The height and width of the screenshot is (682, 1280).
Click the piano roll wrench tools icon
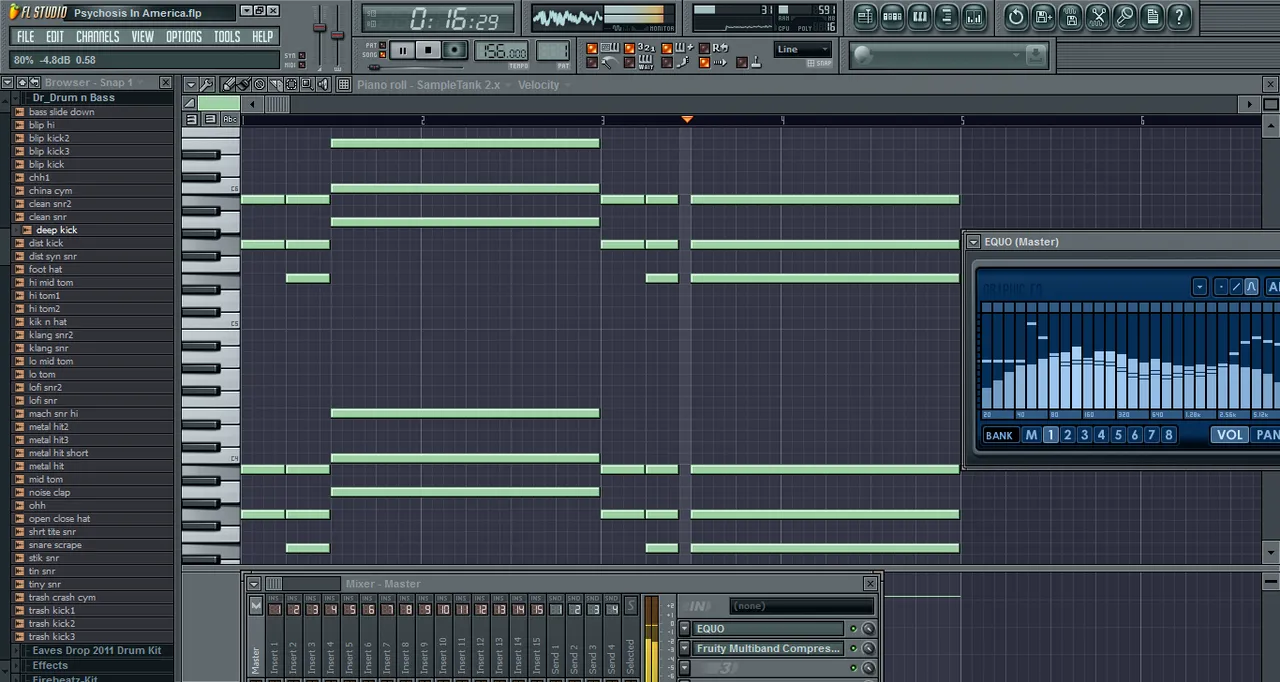click(x=207, y=85)
